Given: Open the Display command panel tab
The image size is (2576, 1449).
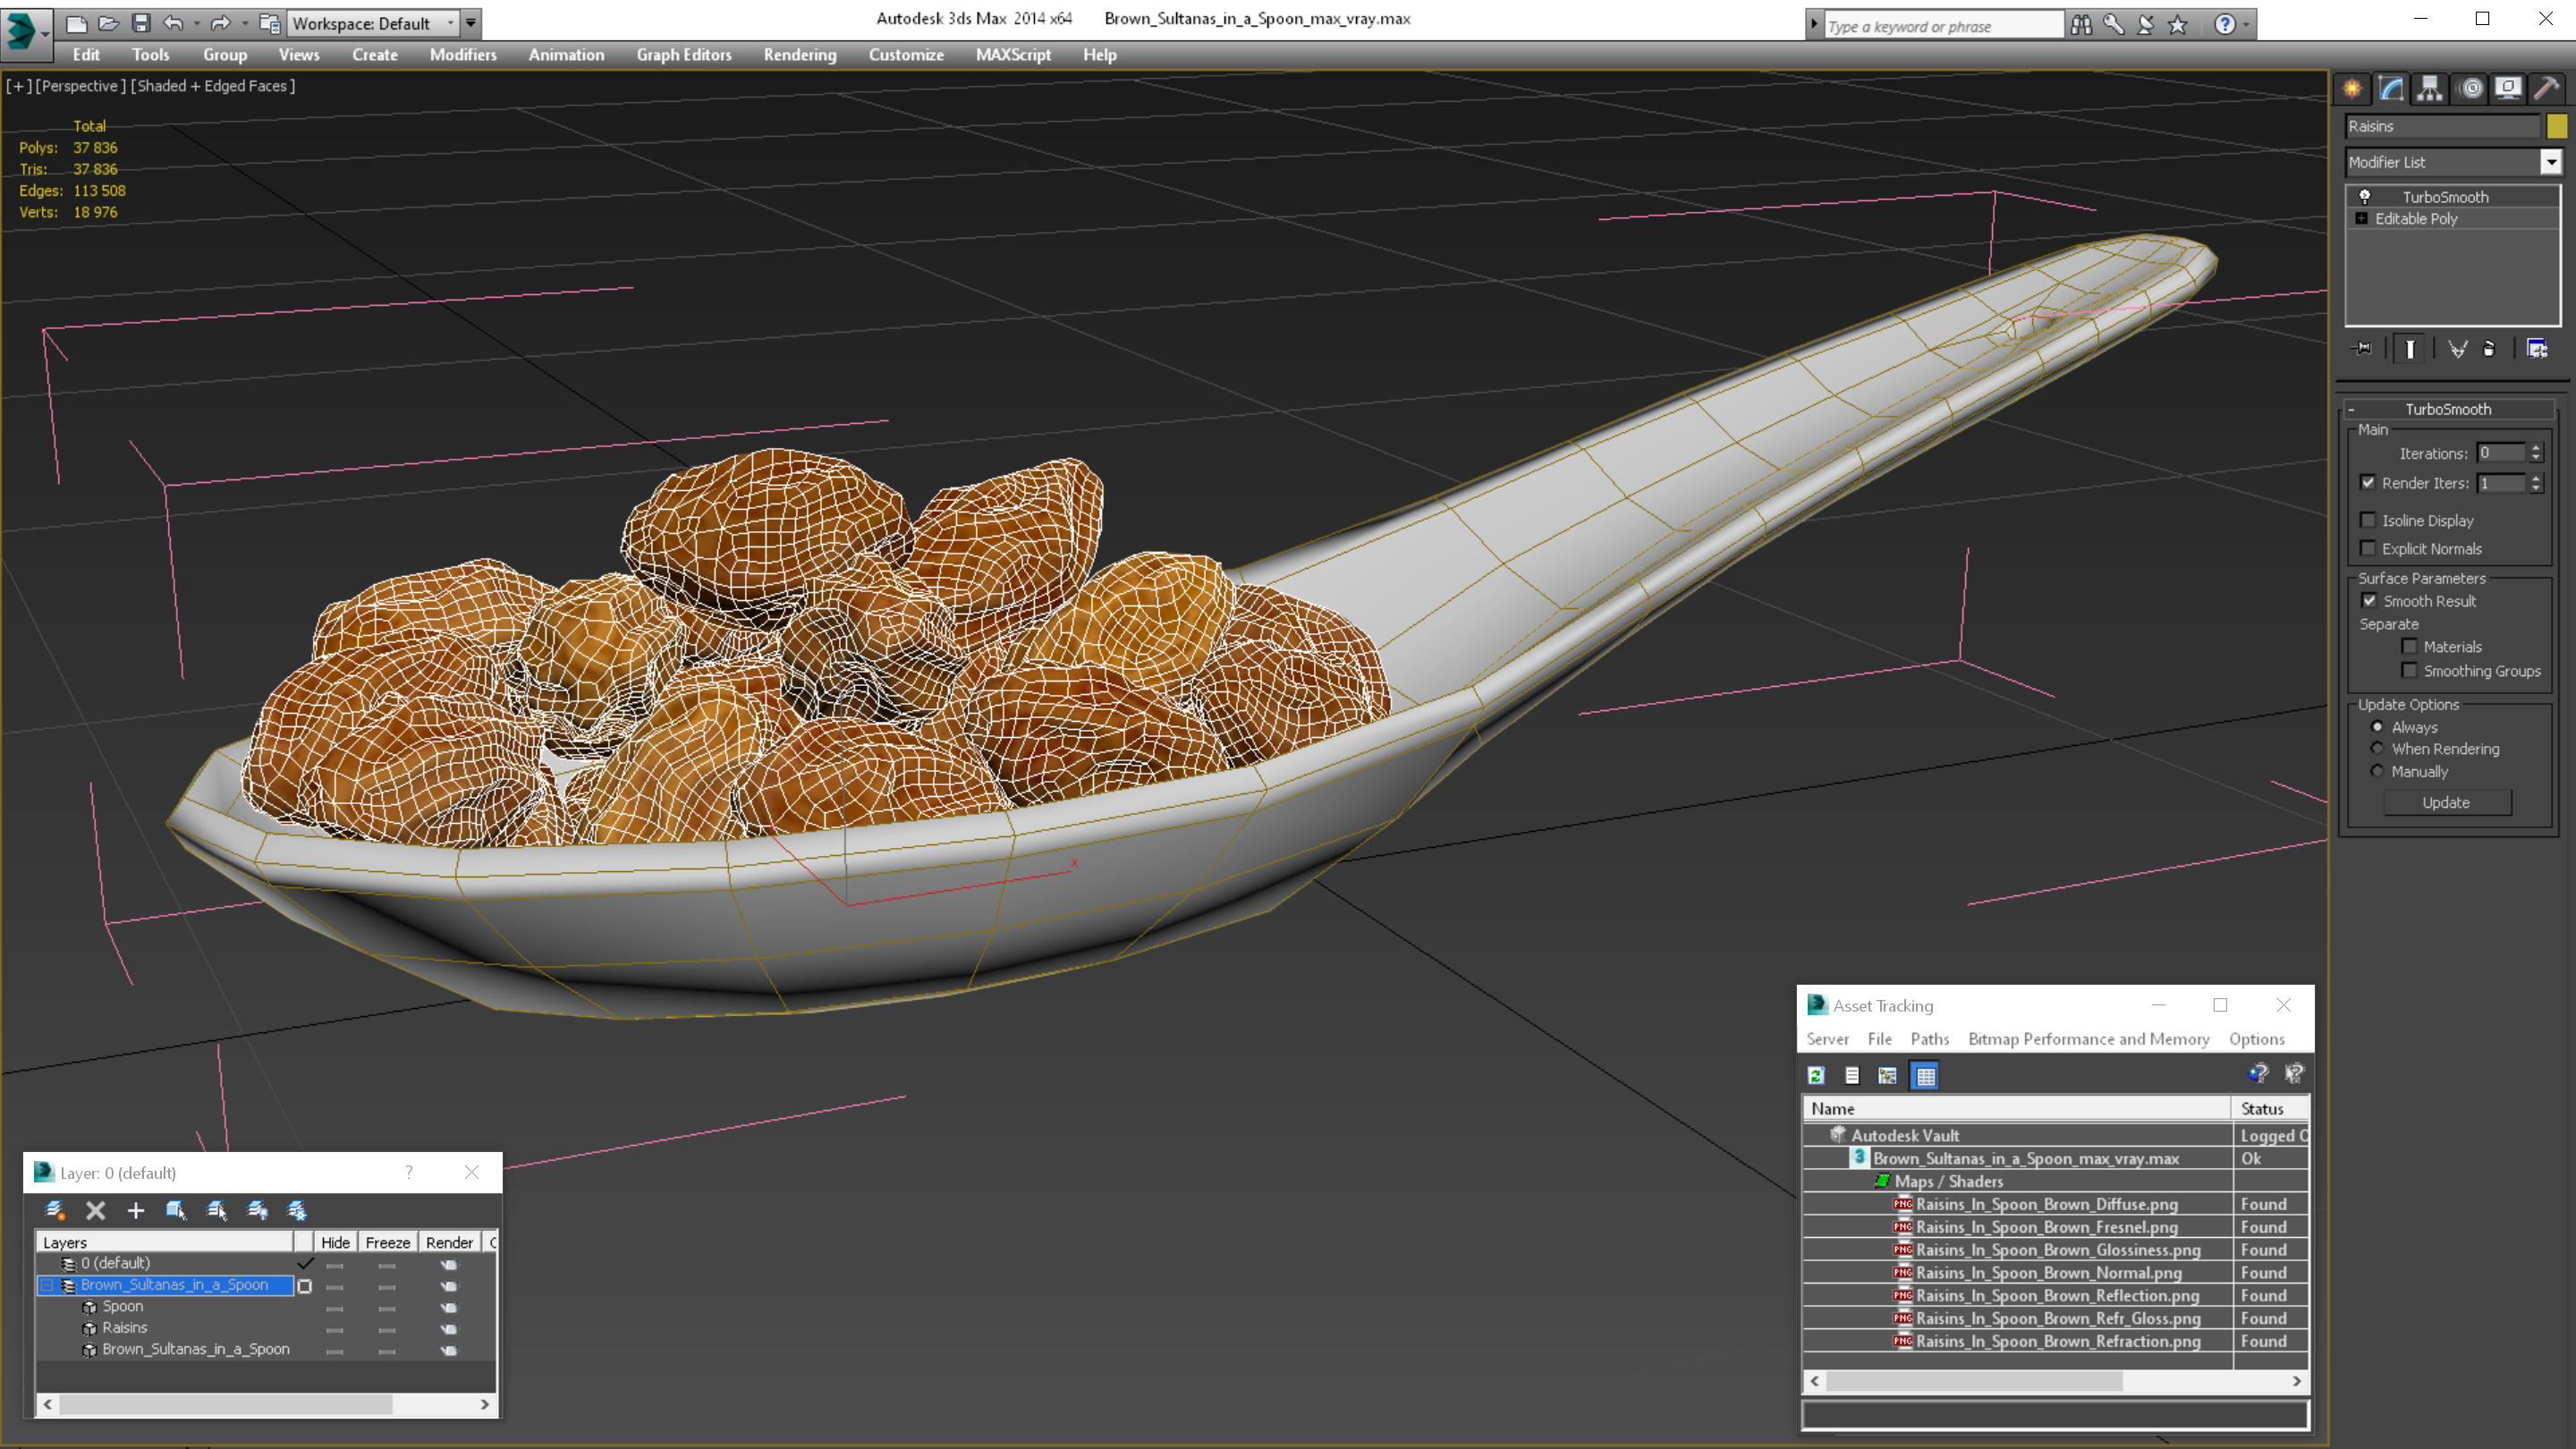Looking at the screenshot, I should (x=2508, y=89).
